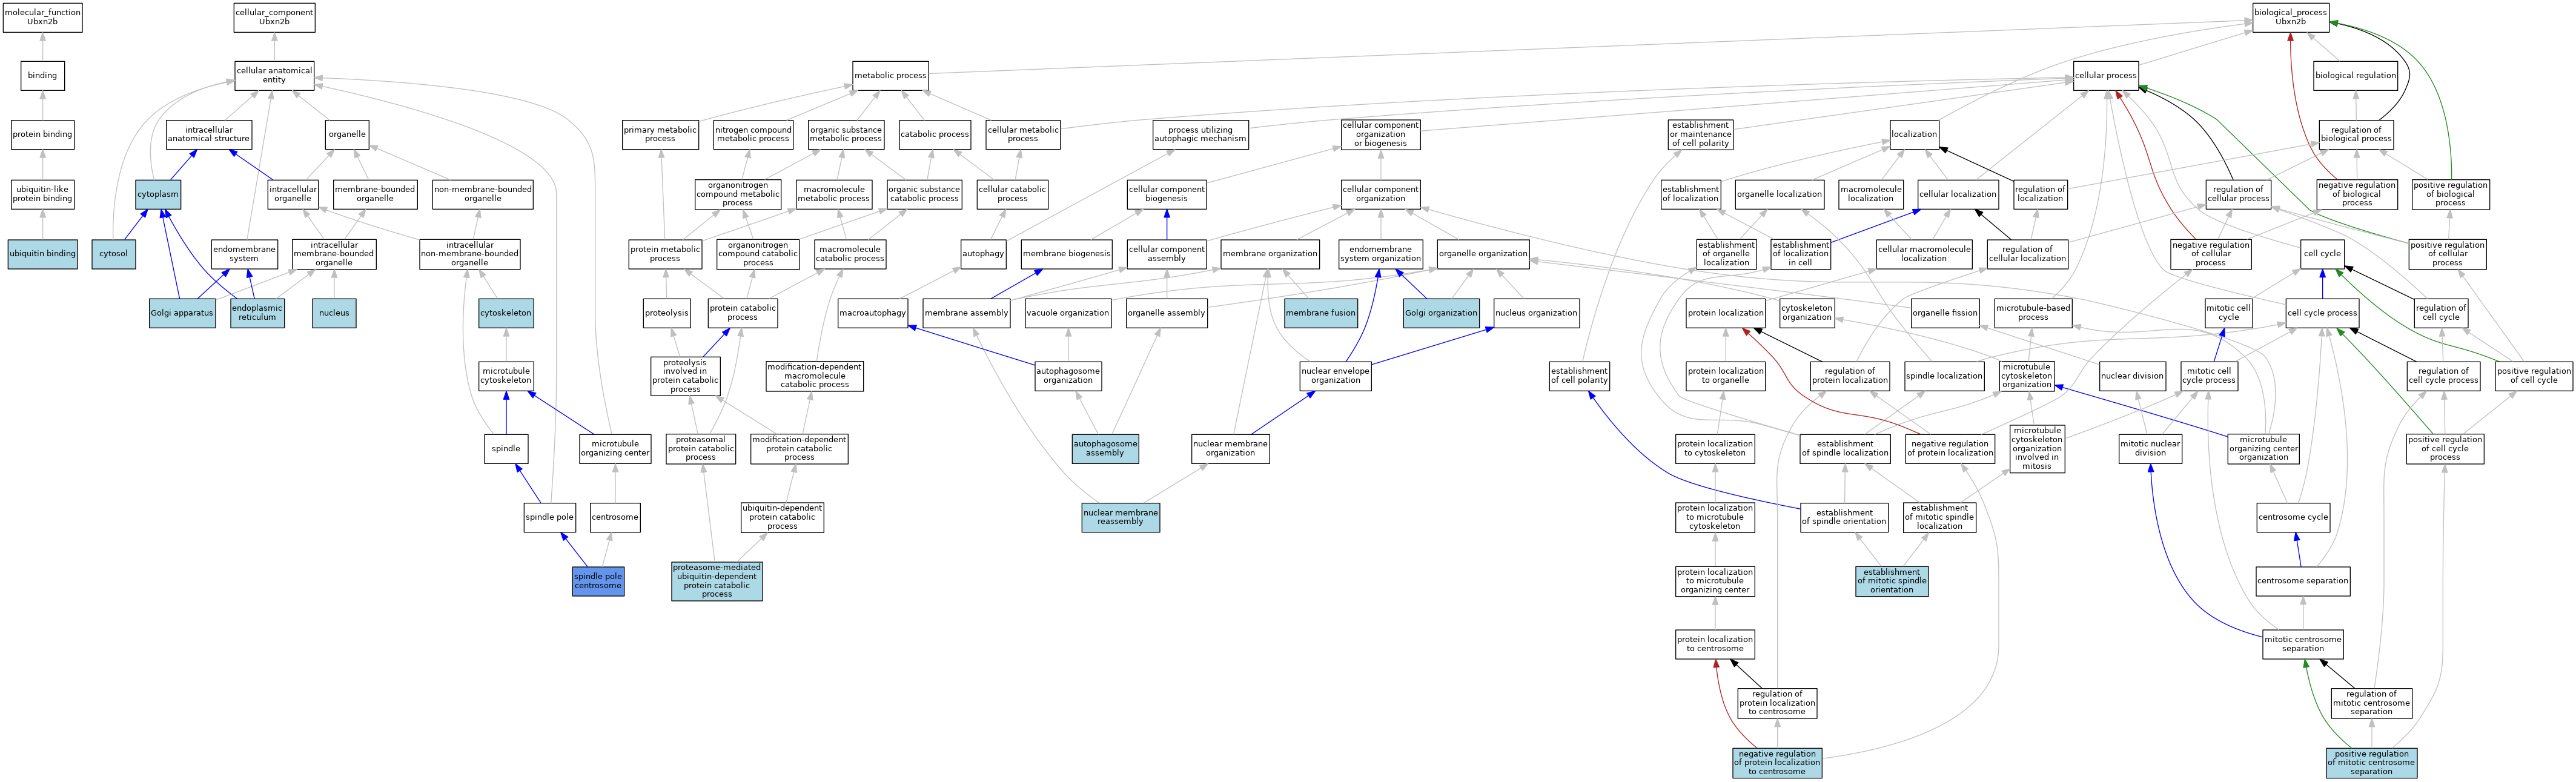Select 'process utilizing autophagic mechanism' node
Image resolution: width=2576 pixels, height=782 pixels.
point(1200,135)
